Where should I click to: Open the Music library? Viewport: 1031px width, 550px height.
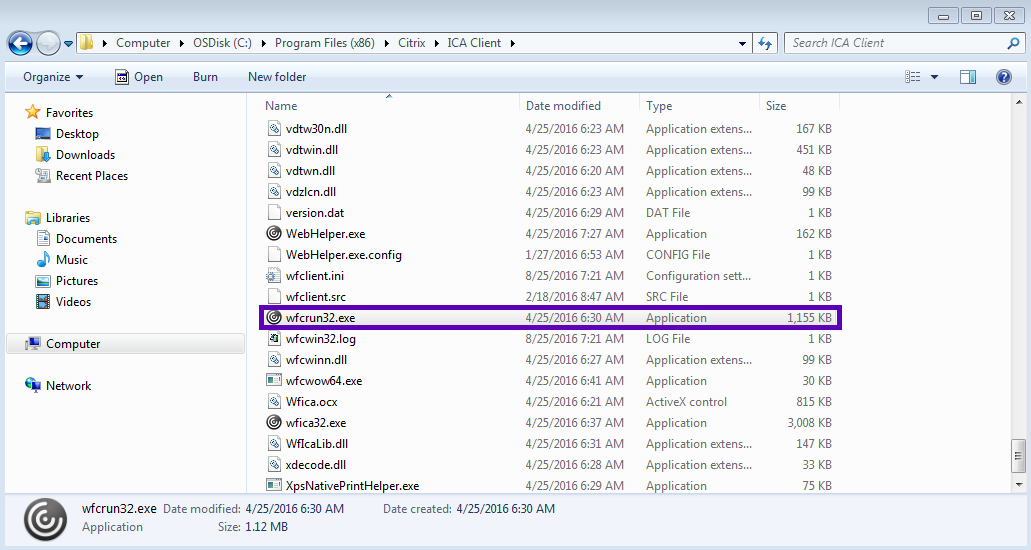pyautogui.click(x=61, y=260)
